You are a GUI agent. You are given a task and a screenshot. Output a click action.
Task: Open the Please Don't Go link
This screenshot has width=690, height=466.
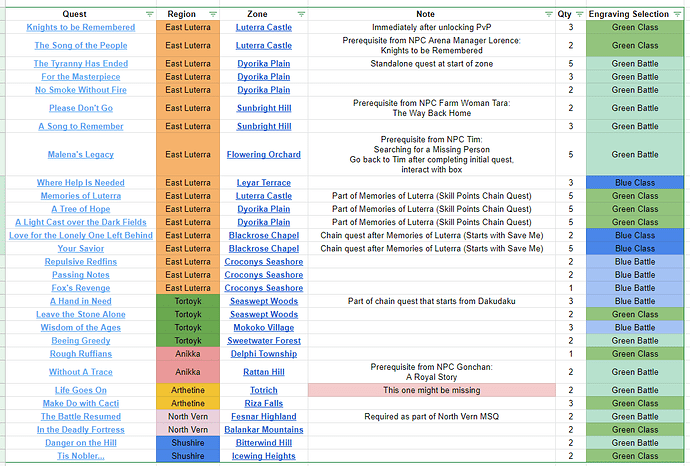81,108
